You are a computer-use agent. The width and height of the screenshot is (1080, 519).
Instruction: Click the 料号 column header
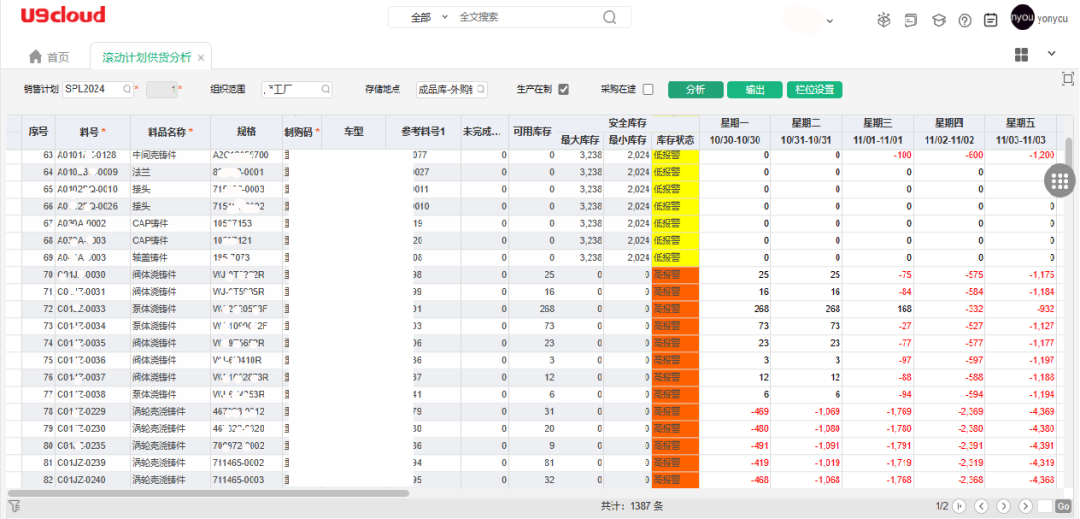pos(93,131)
